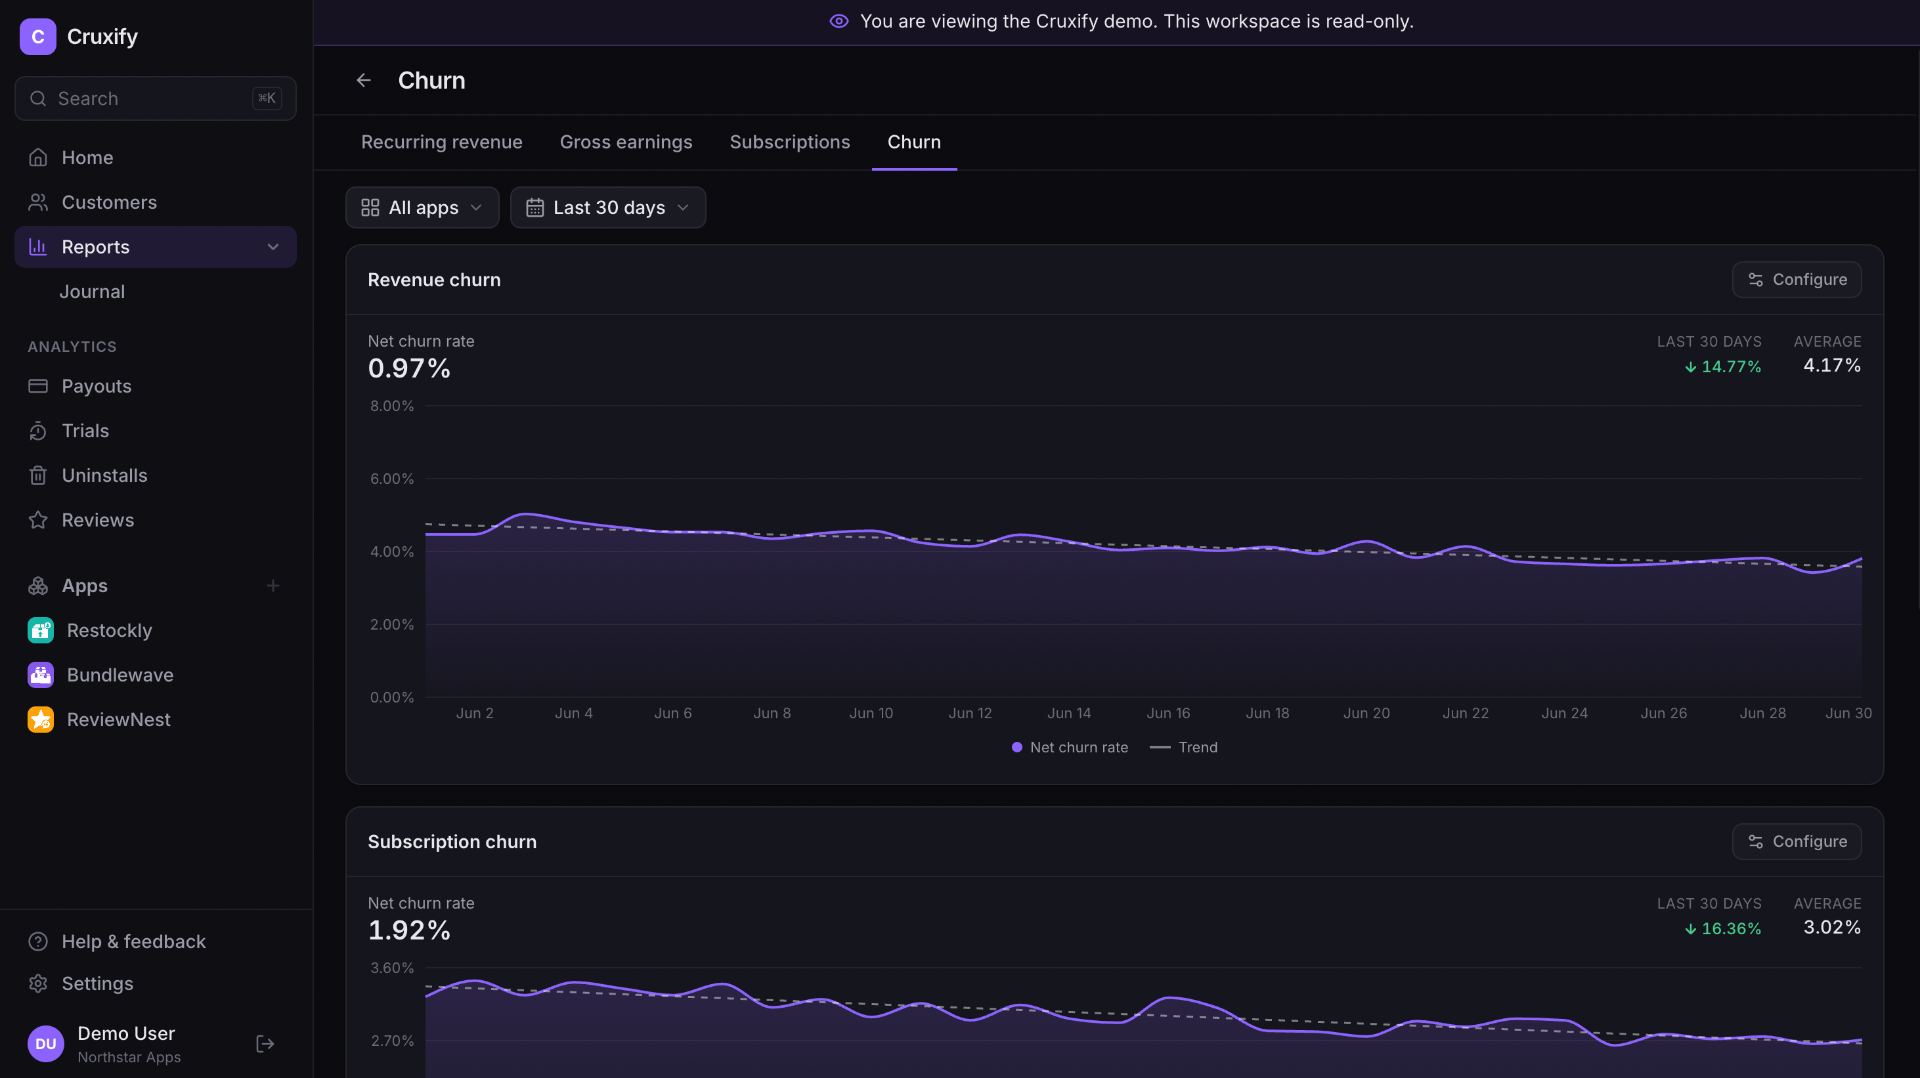Open Trials analytics
Image resolution: width=1920 pixels, height=1078 pixels.
(155, 431)
